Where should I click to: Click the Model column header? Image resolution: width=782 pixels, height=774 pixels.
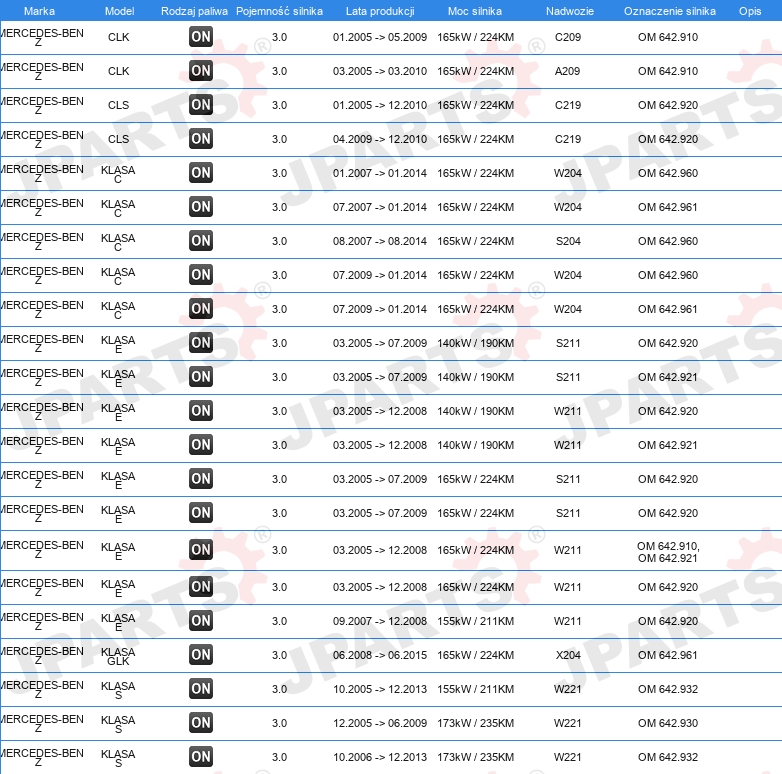[120, 11]
